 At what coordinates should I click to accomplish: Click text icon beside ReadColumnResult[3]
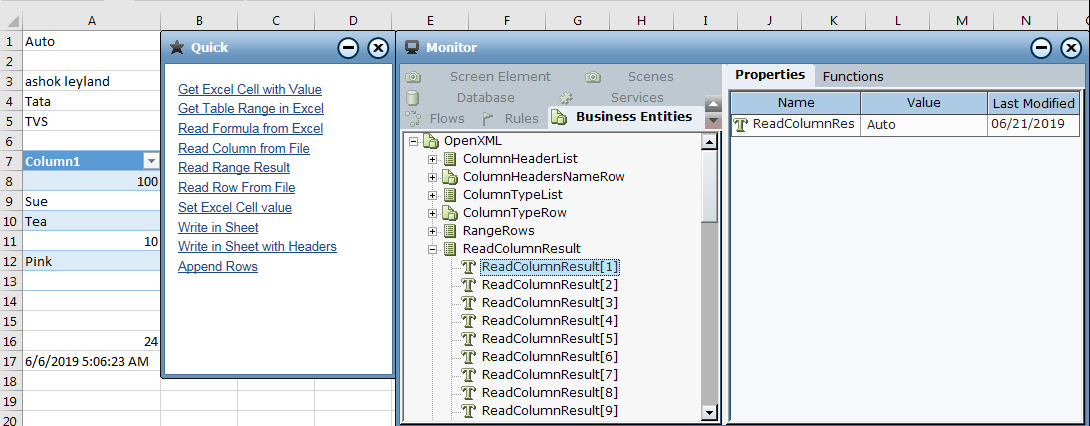[468, 303]
